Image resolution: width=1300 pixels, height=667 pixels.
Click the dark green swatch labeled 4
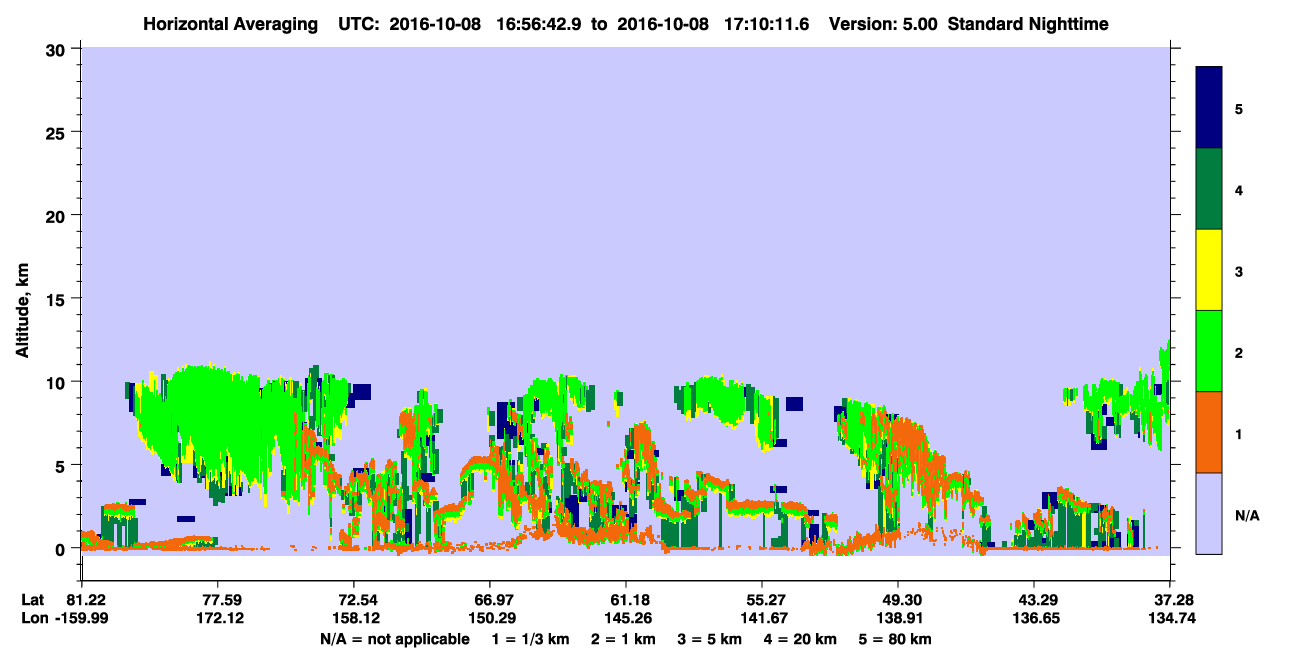[x=1209, y=189]
